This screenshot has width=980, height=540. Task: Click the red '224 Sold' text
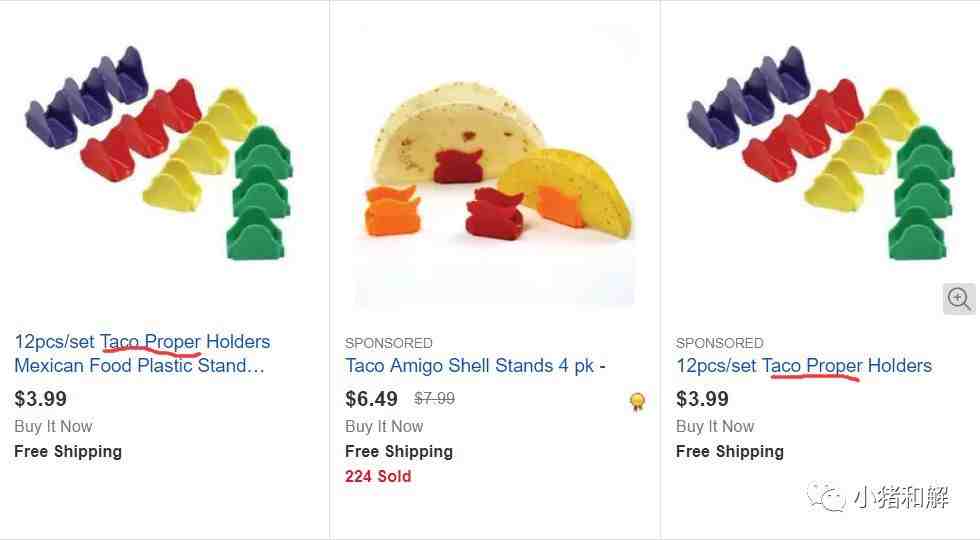click(x=378, y=476)
